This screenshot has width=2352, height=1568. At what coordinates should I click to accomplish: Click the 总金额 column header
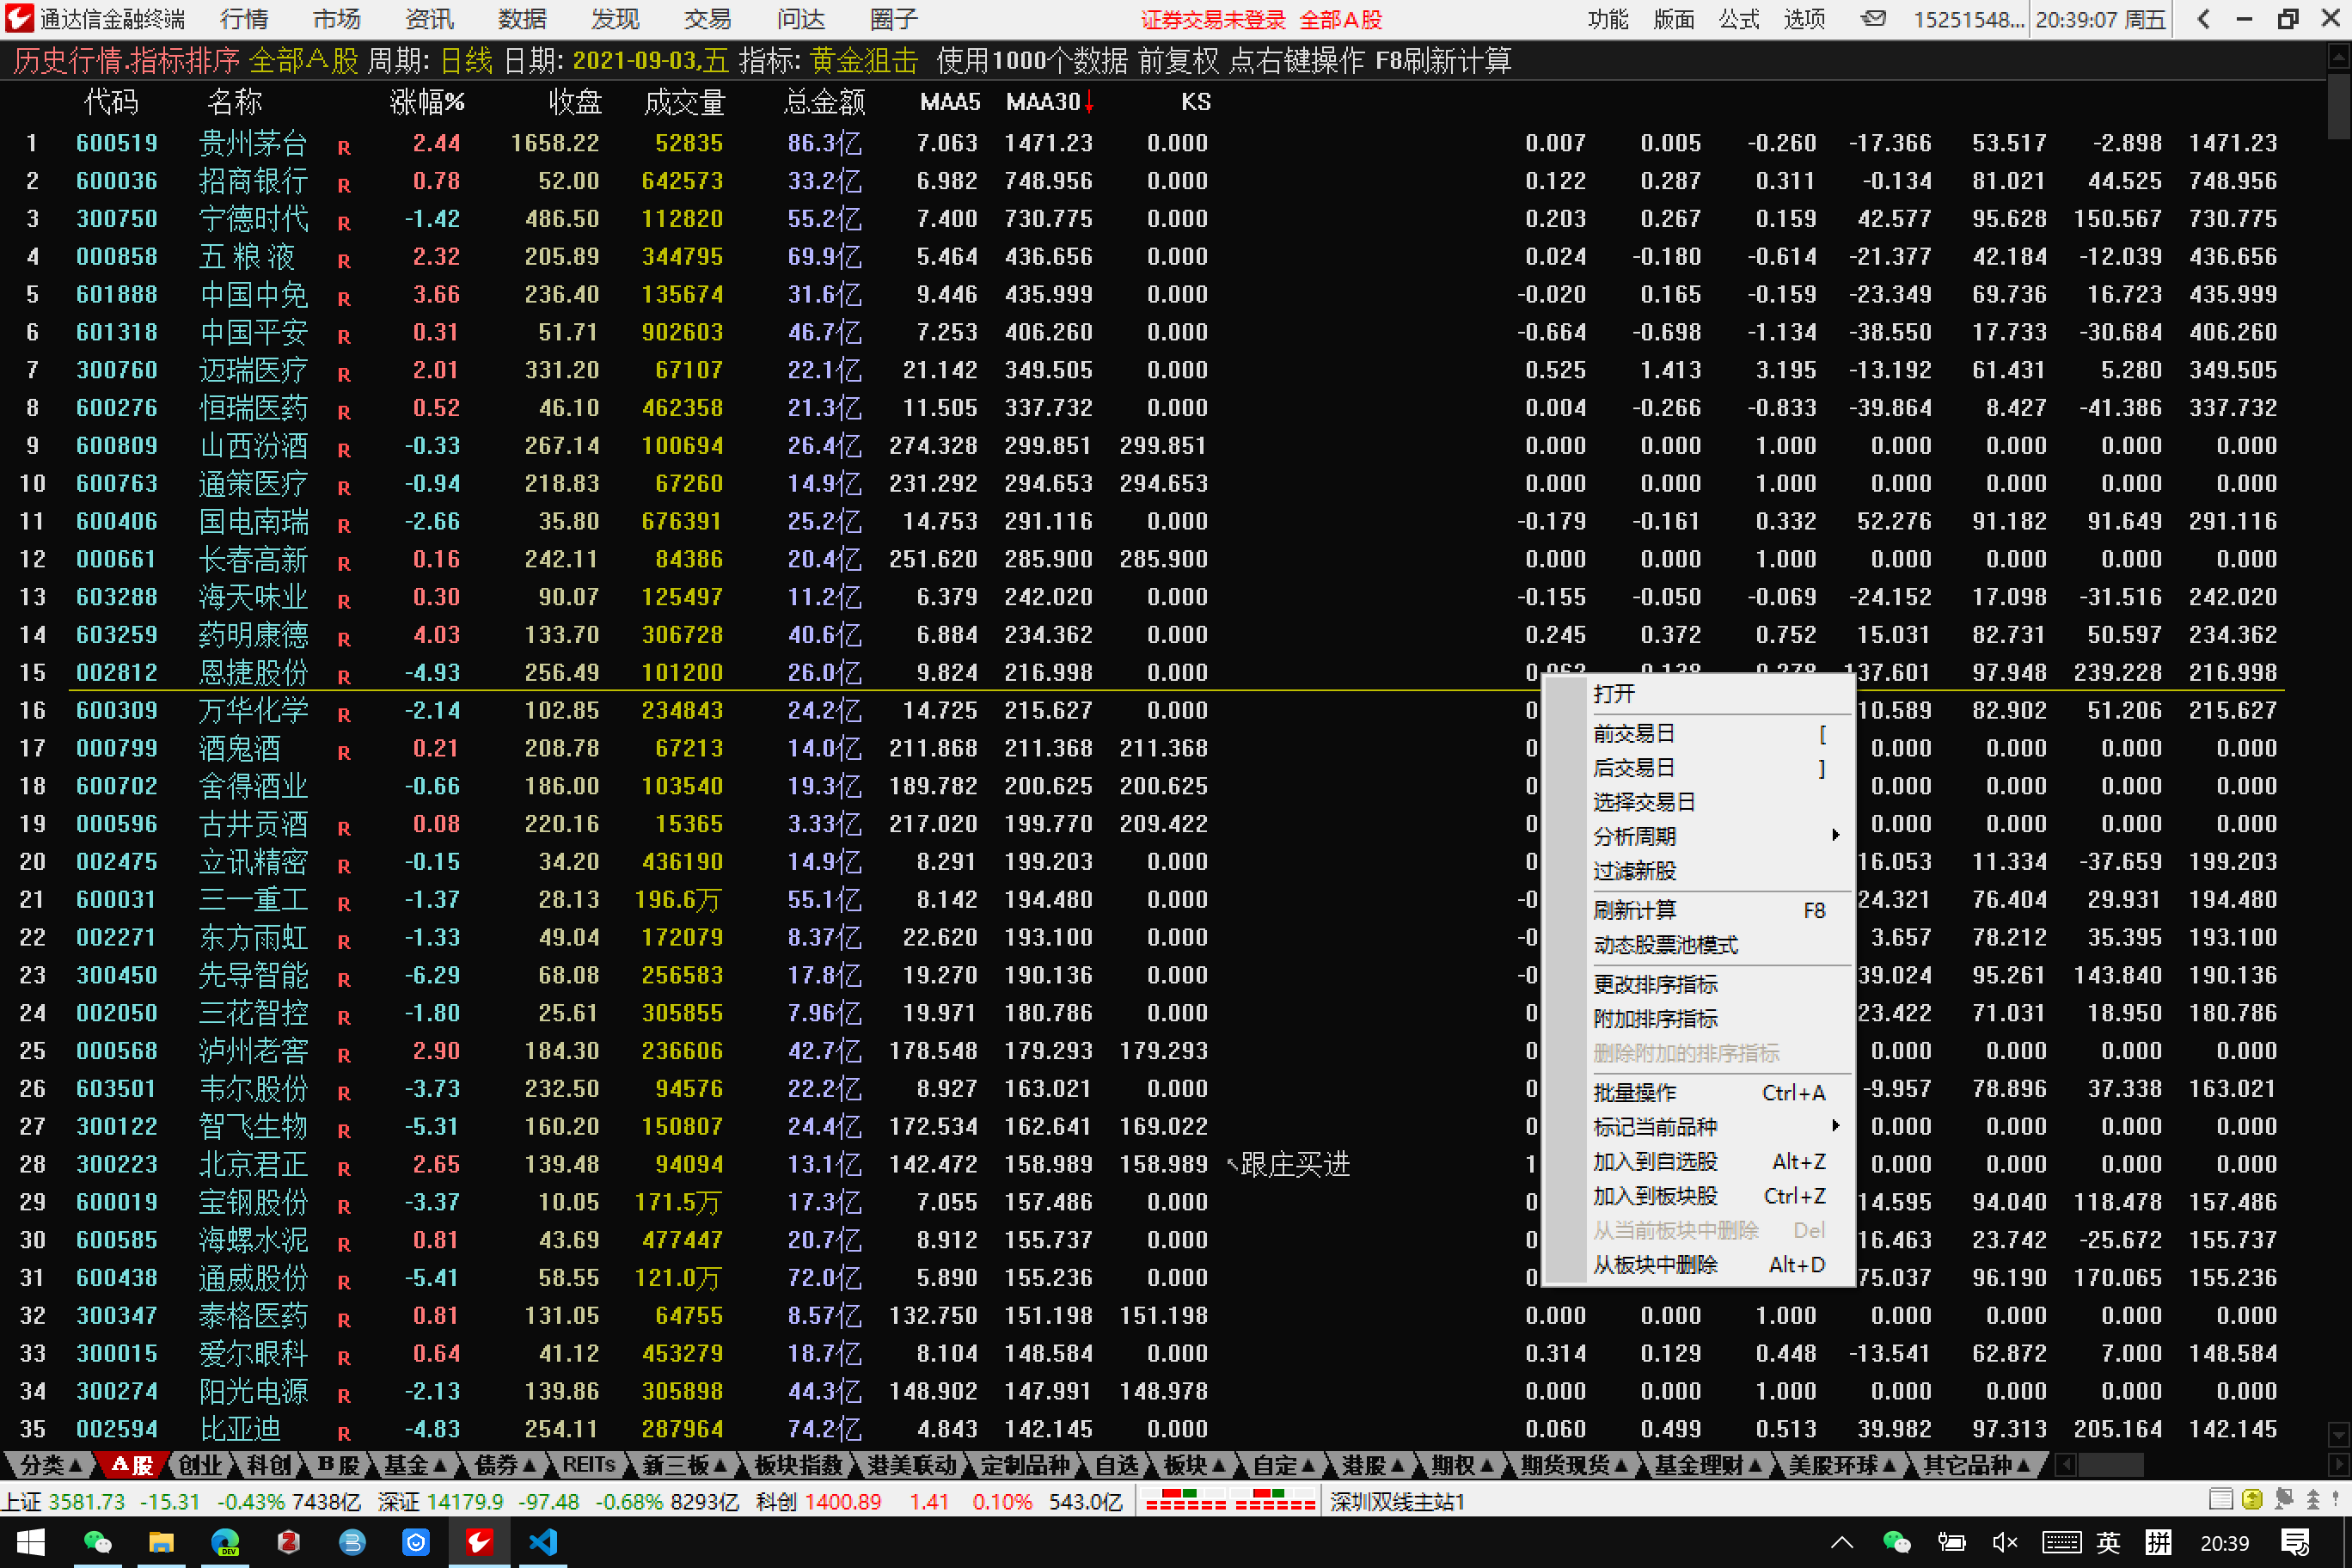pos(824,102)
